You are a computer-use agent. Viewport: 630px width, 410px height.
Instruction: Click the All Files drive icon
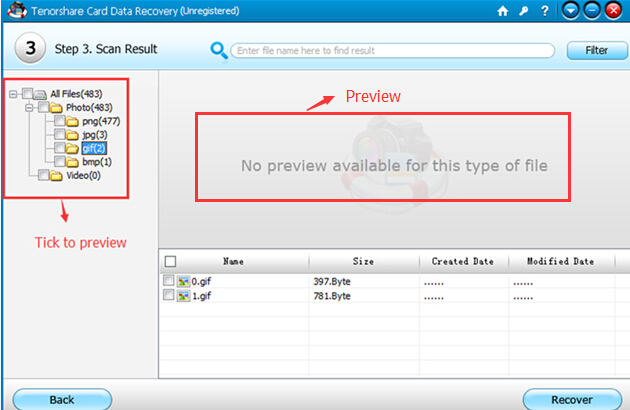point(41,94)
